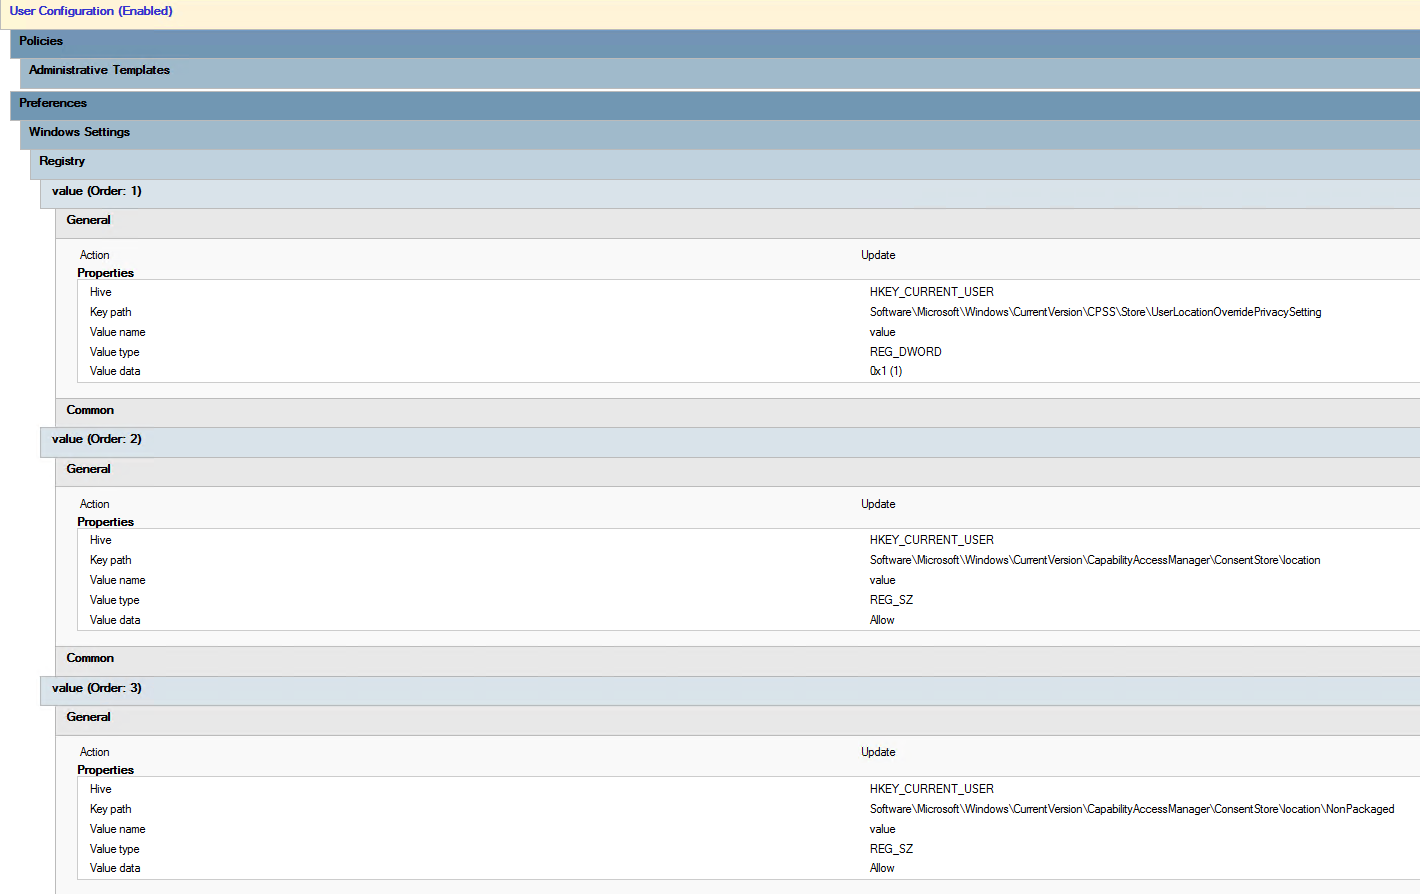Collapse the value (Order: 2) entry

coord(97,439)
